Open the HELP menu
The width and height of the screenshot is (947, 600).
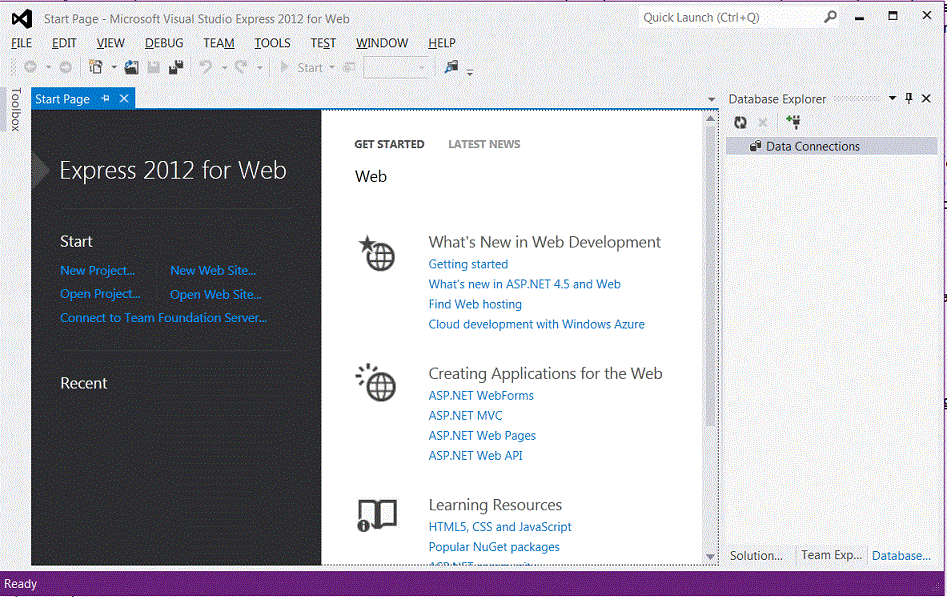point(442,43)
